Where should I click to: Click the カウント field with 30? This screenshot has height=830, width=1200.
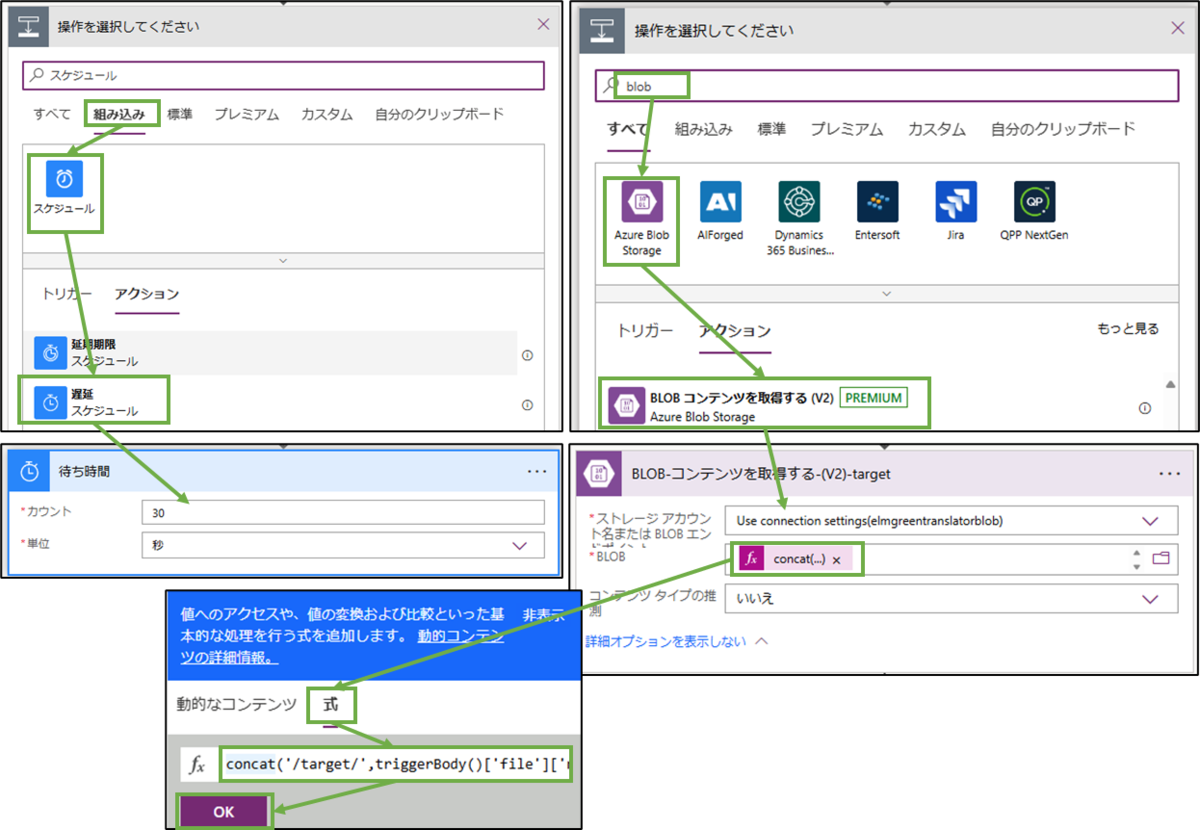343,512
